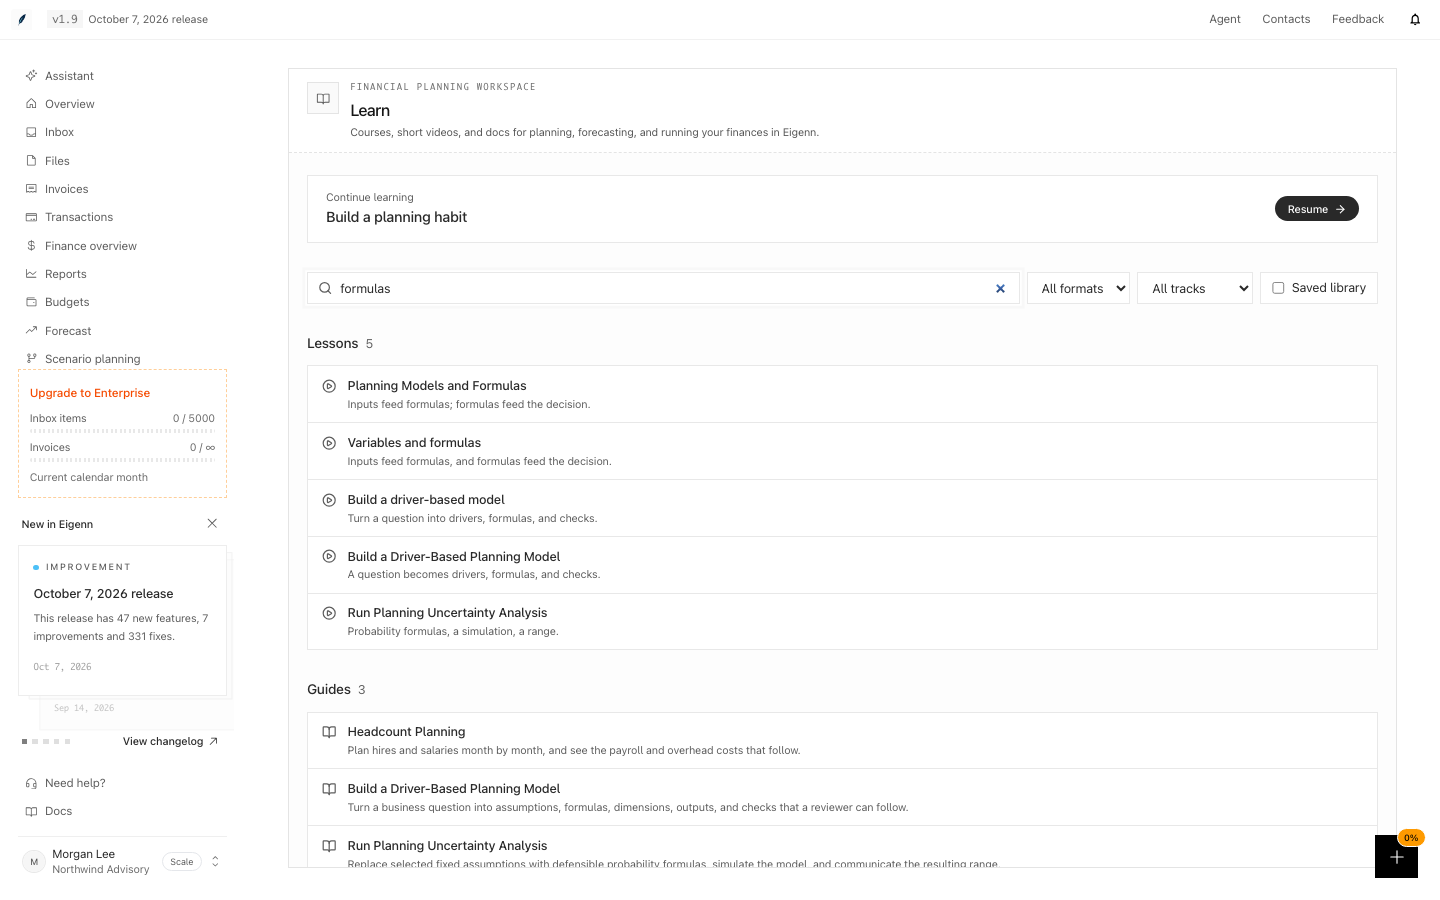Open lesson Planning Models and Formulas
Screen dimensions: 1440x900
click(842, 394)
